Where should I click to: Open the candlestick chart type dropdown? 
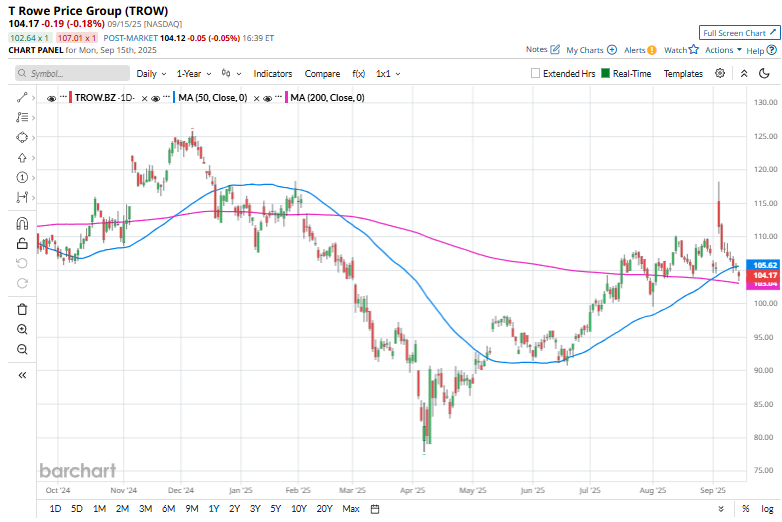click(231, 73)
